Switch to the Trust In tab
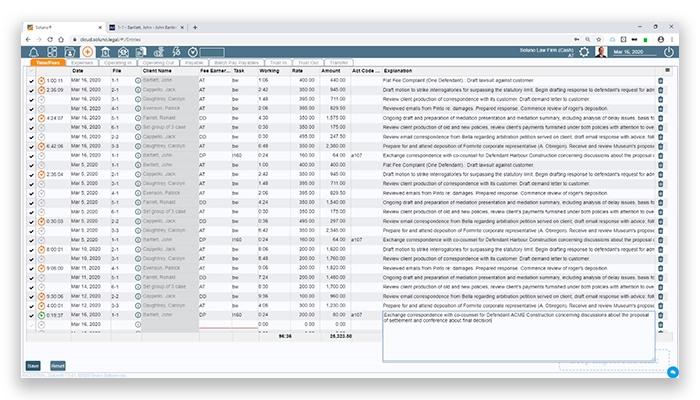The height and width of the screenshot is (400, 700). (x=279, y=63)
